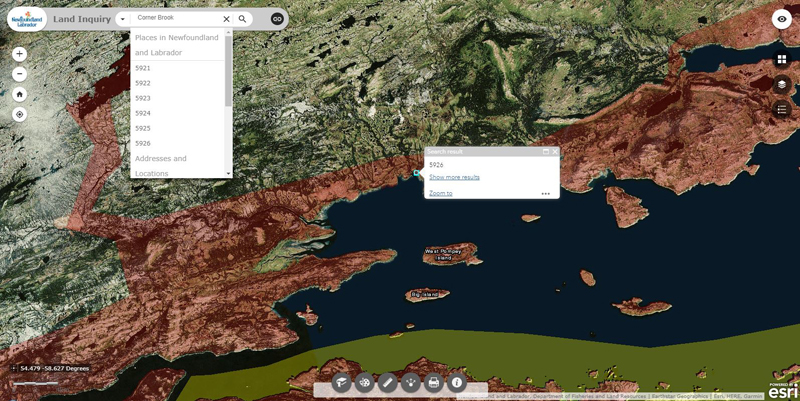This screenshot has height=401, width=800.
Task: Click Show more results link
Action: [x=454, y=177]
